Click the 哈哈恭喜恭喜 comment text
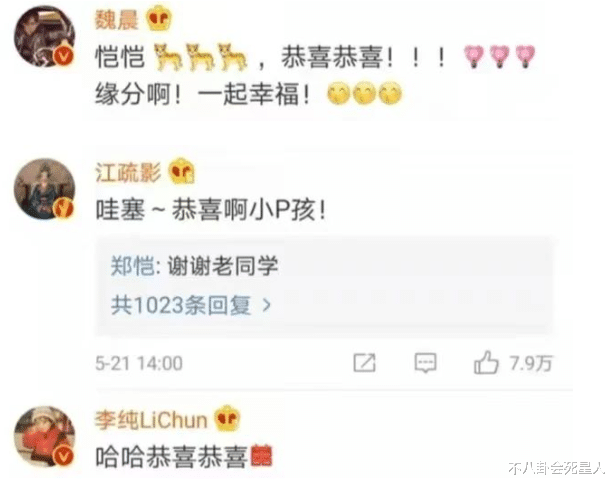The height and width of the screenshot is (484, 613). point(172,457)
